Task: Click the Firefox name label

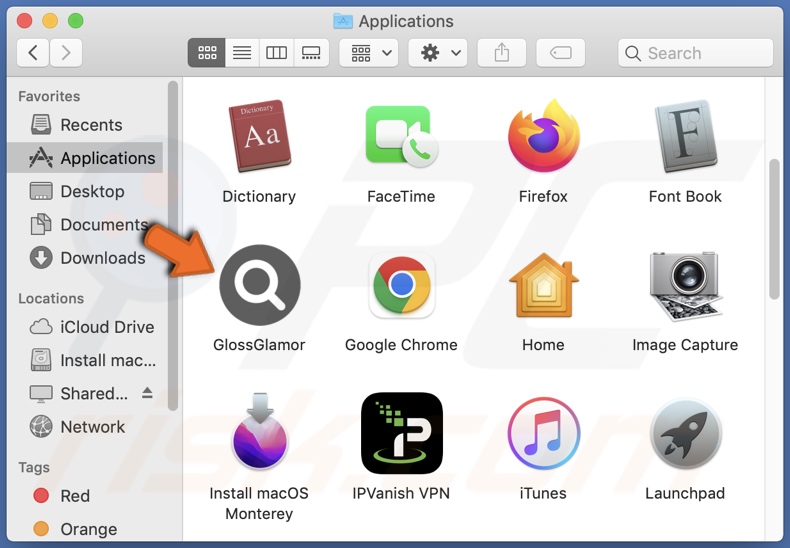Action: [x=543, y=196]
